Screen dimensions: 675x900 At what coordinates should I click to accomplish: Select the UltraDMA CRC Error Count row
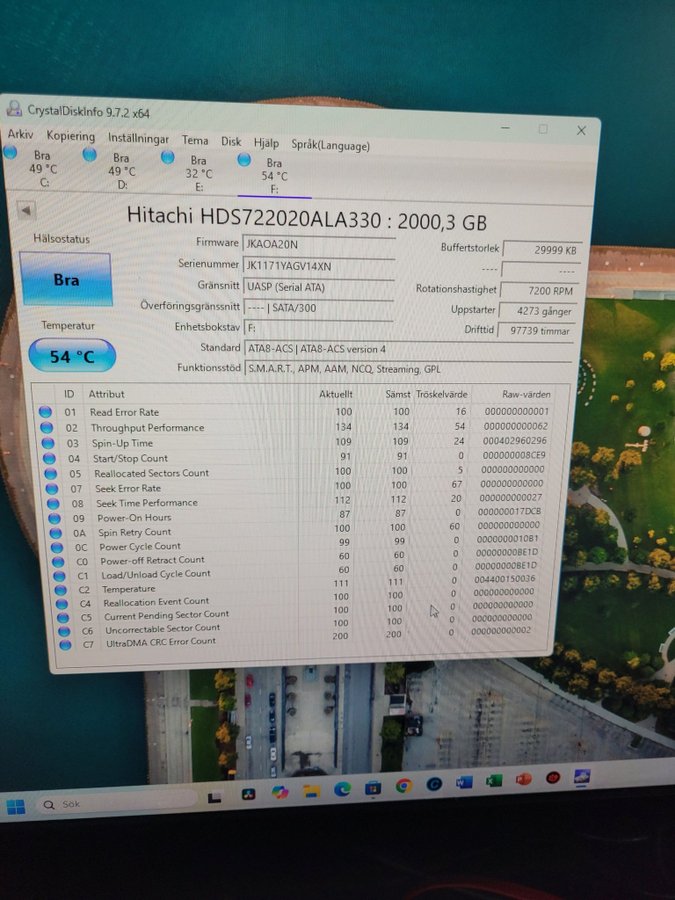tap(295, 639)
